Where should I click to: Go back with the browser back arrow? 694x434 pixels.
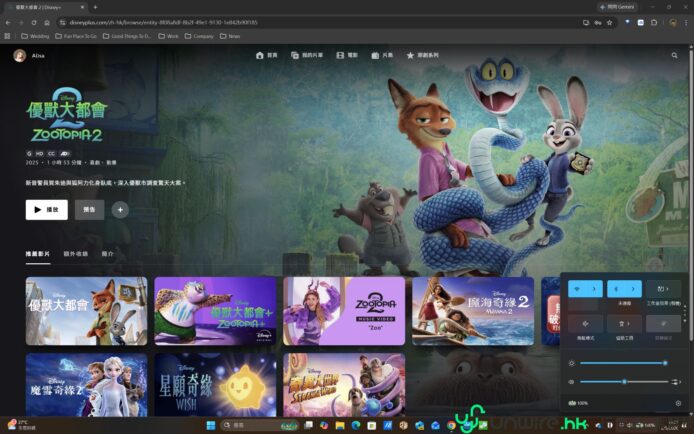tap(8, 23)
